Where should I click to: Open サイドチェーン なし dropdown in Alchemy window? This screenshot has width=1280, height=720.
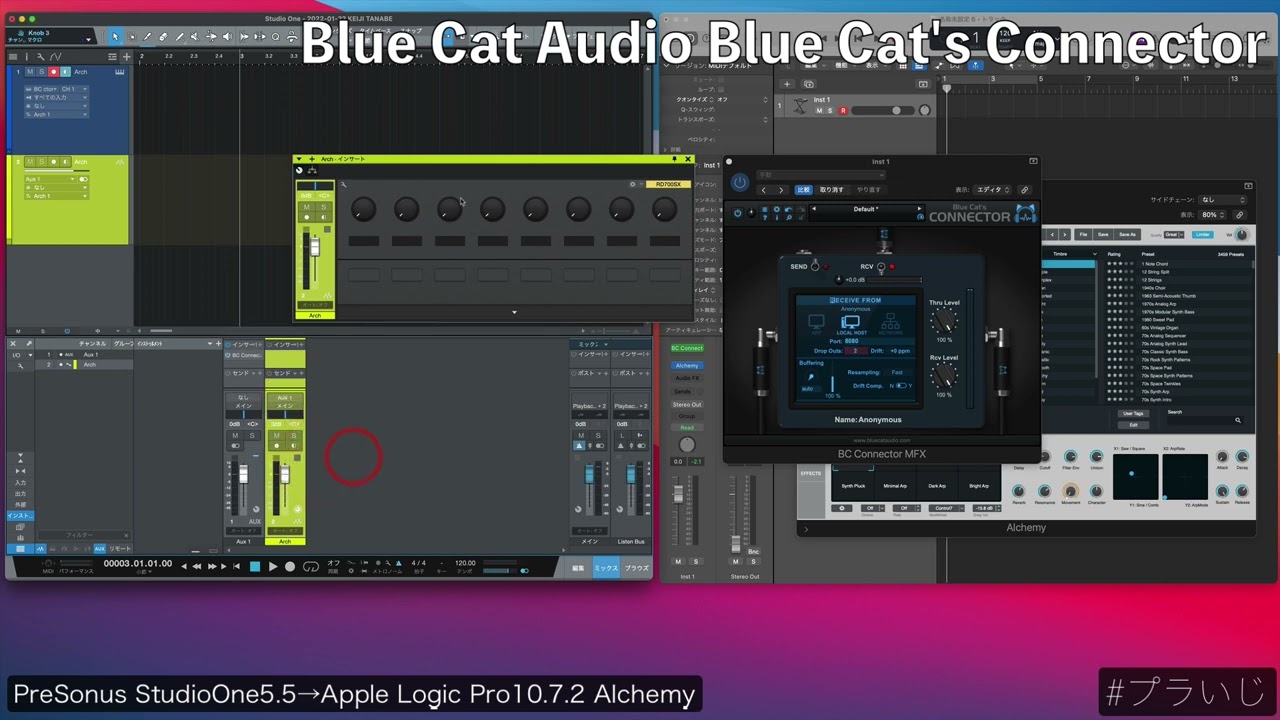[1221, 200]
